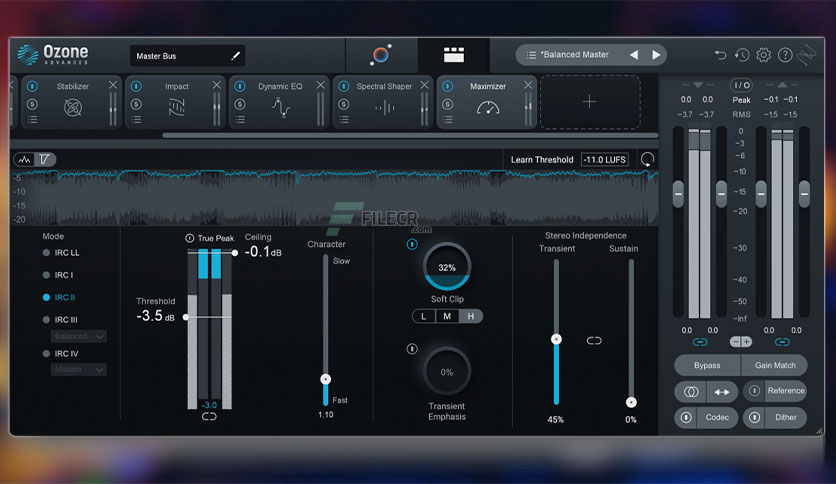Select Soft Clip M mode
Screen dimensions: 836x484
click(x=447, y=316)
